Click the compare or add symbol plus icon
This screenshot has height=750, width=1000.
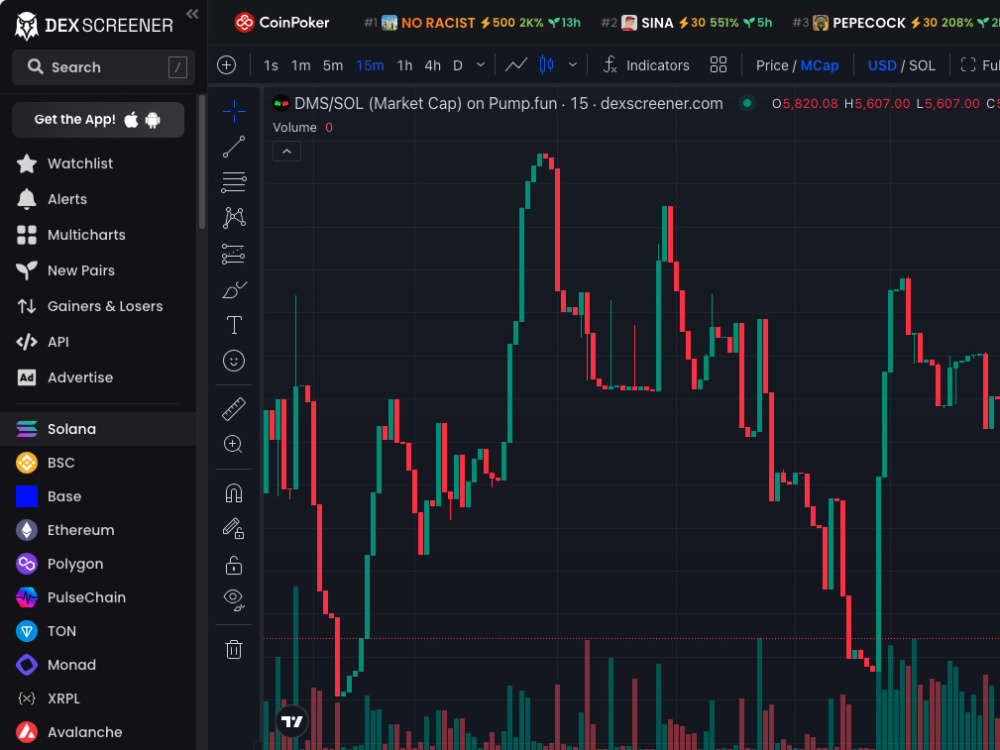point(226,65)
